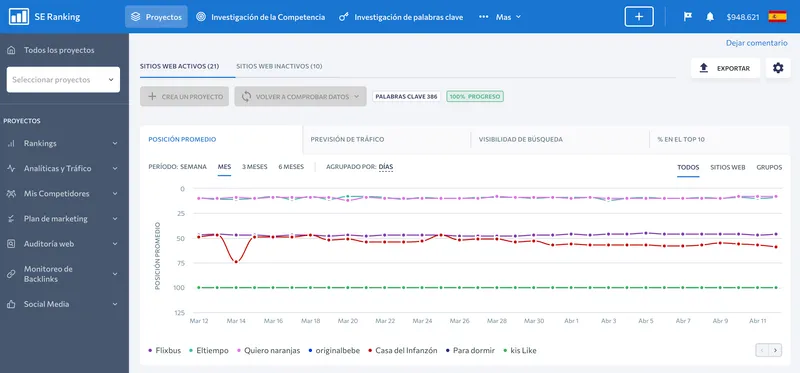Switch to Sitios web inactivos (10) tab
800x373 pixels.
click(279, 66)
